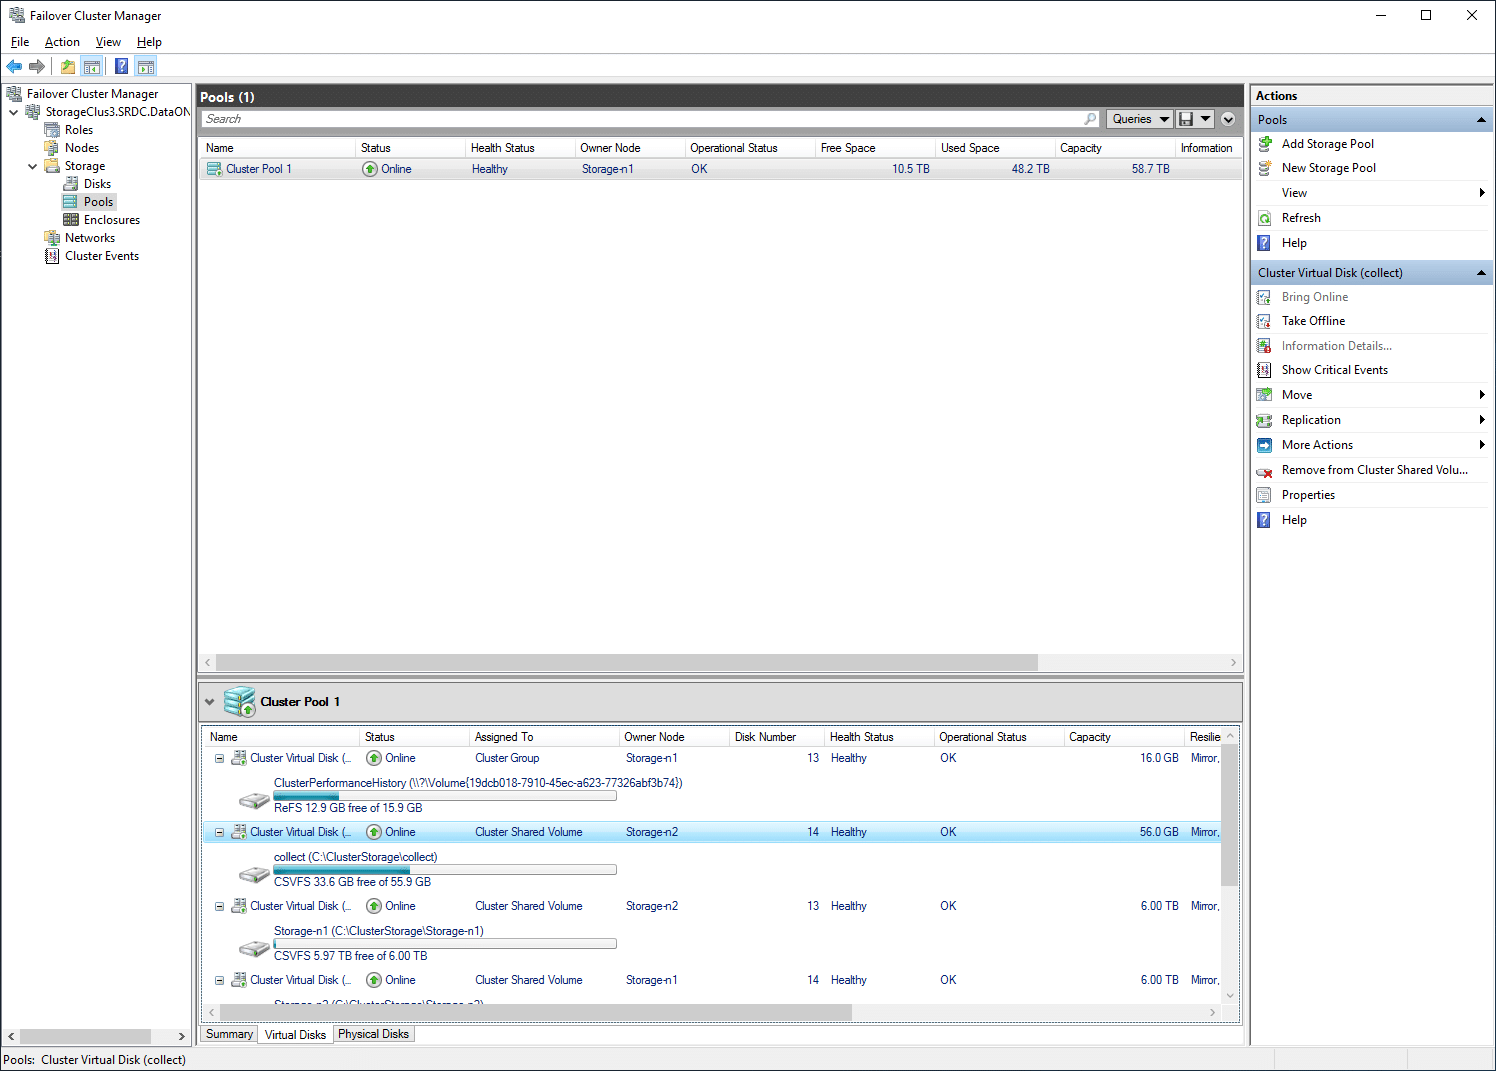Screen dimensions: 1496x1071
Task: Click the Forward arrow toolbar icon
Action: (x=37, y=67)
